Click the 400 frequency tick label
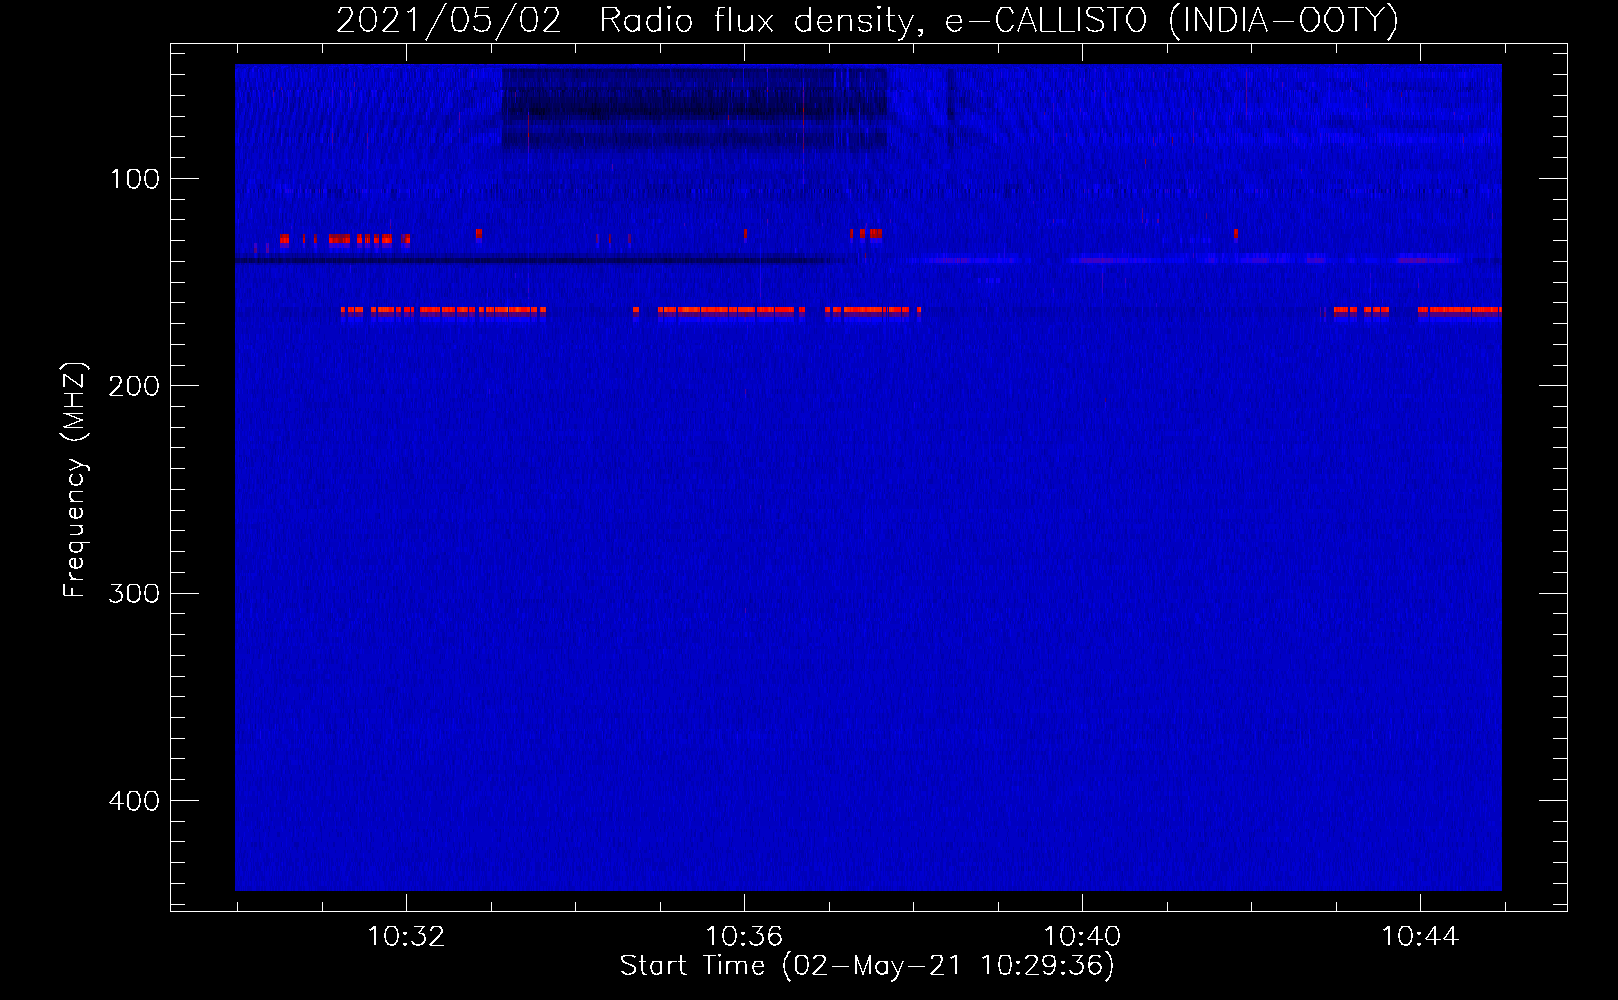Image resolution: width=1618 pixels, height=1000 pixels. (x=134, y=801)
